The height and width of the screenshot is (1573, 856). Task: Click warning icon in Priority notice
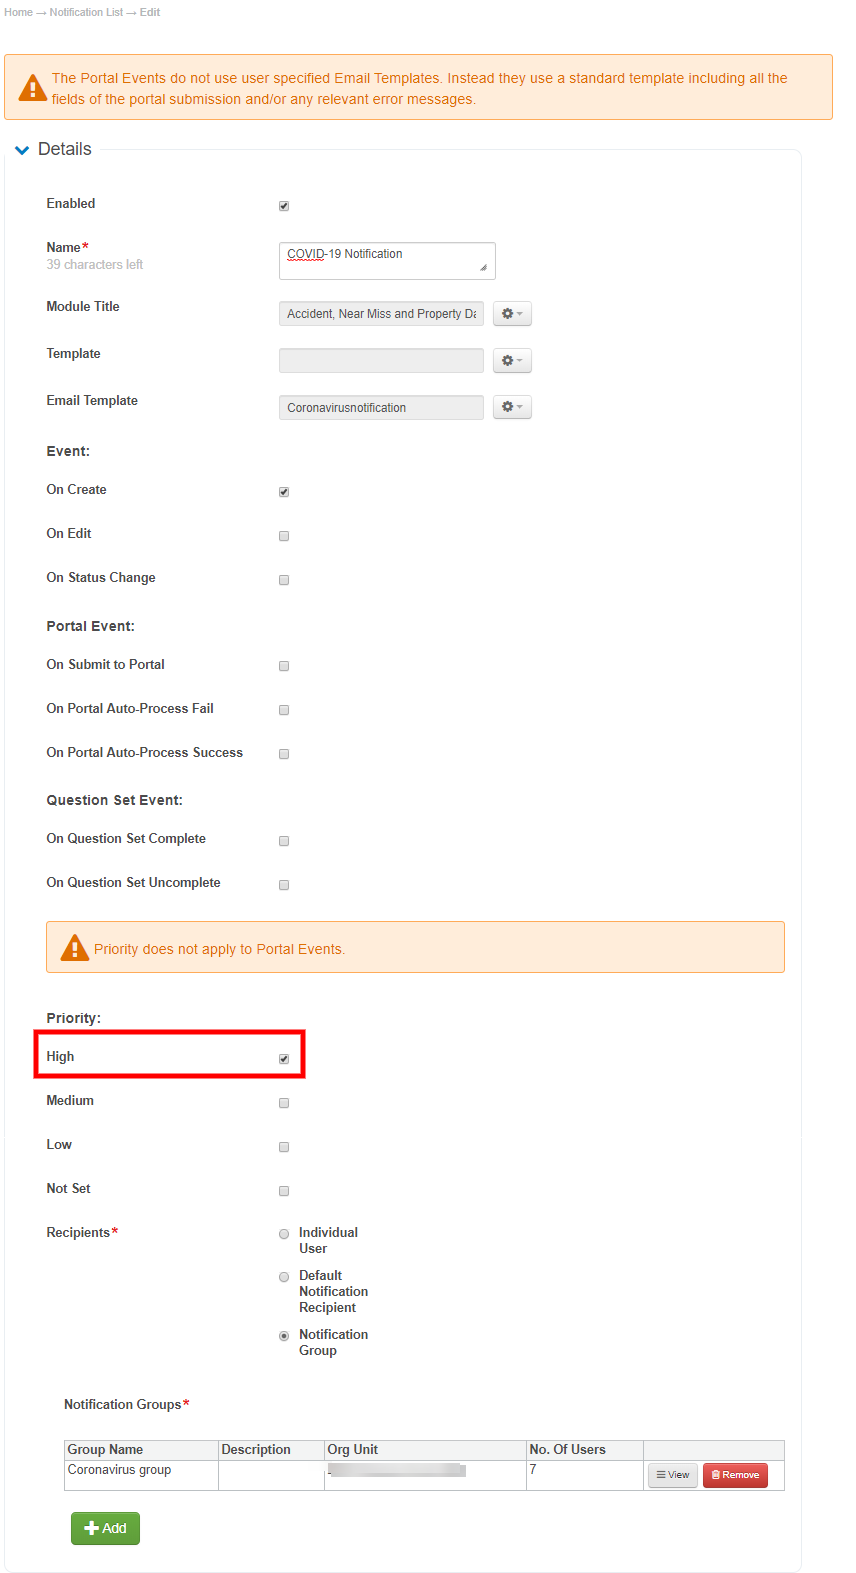coord(75,947)
